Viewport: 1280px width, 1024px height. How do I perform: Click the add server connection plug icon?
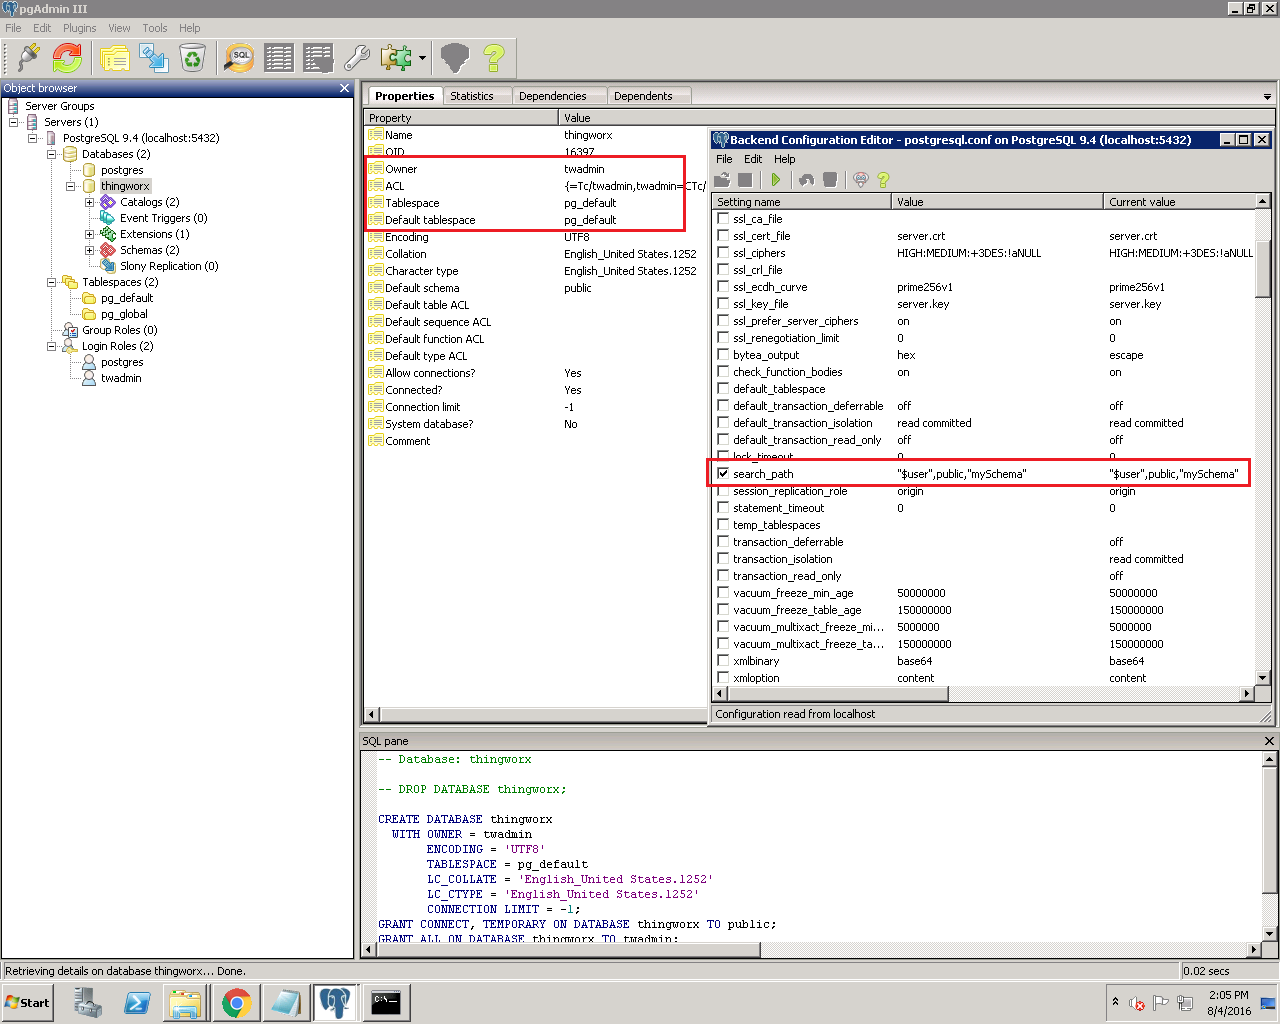[27, 58]
